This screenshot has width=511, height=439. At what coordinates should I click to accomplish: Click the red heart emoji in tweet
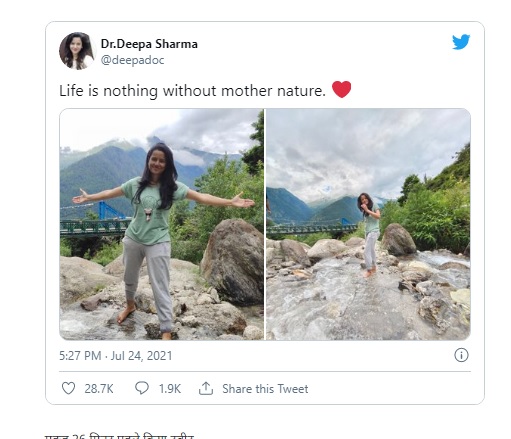[341, 89]
